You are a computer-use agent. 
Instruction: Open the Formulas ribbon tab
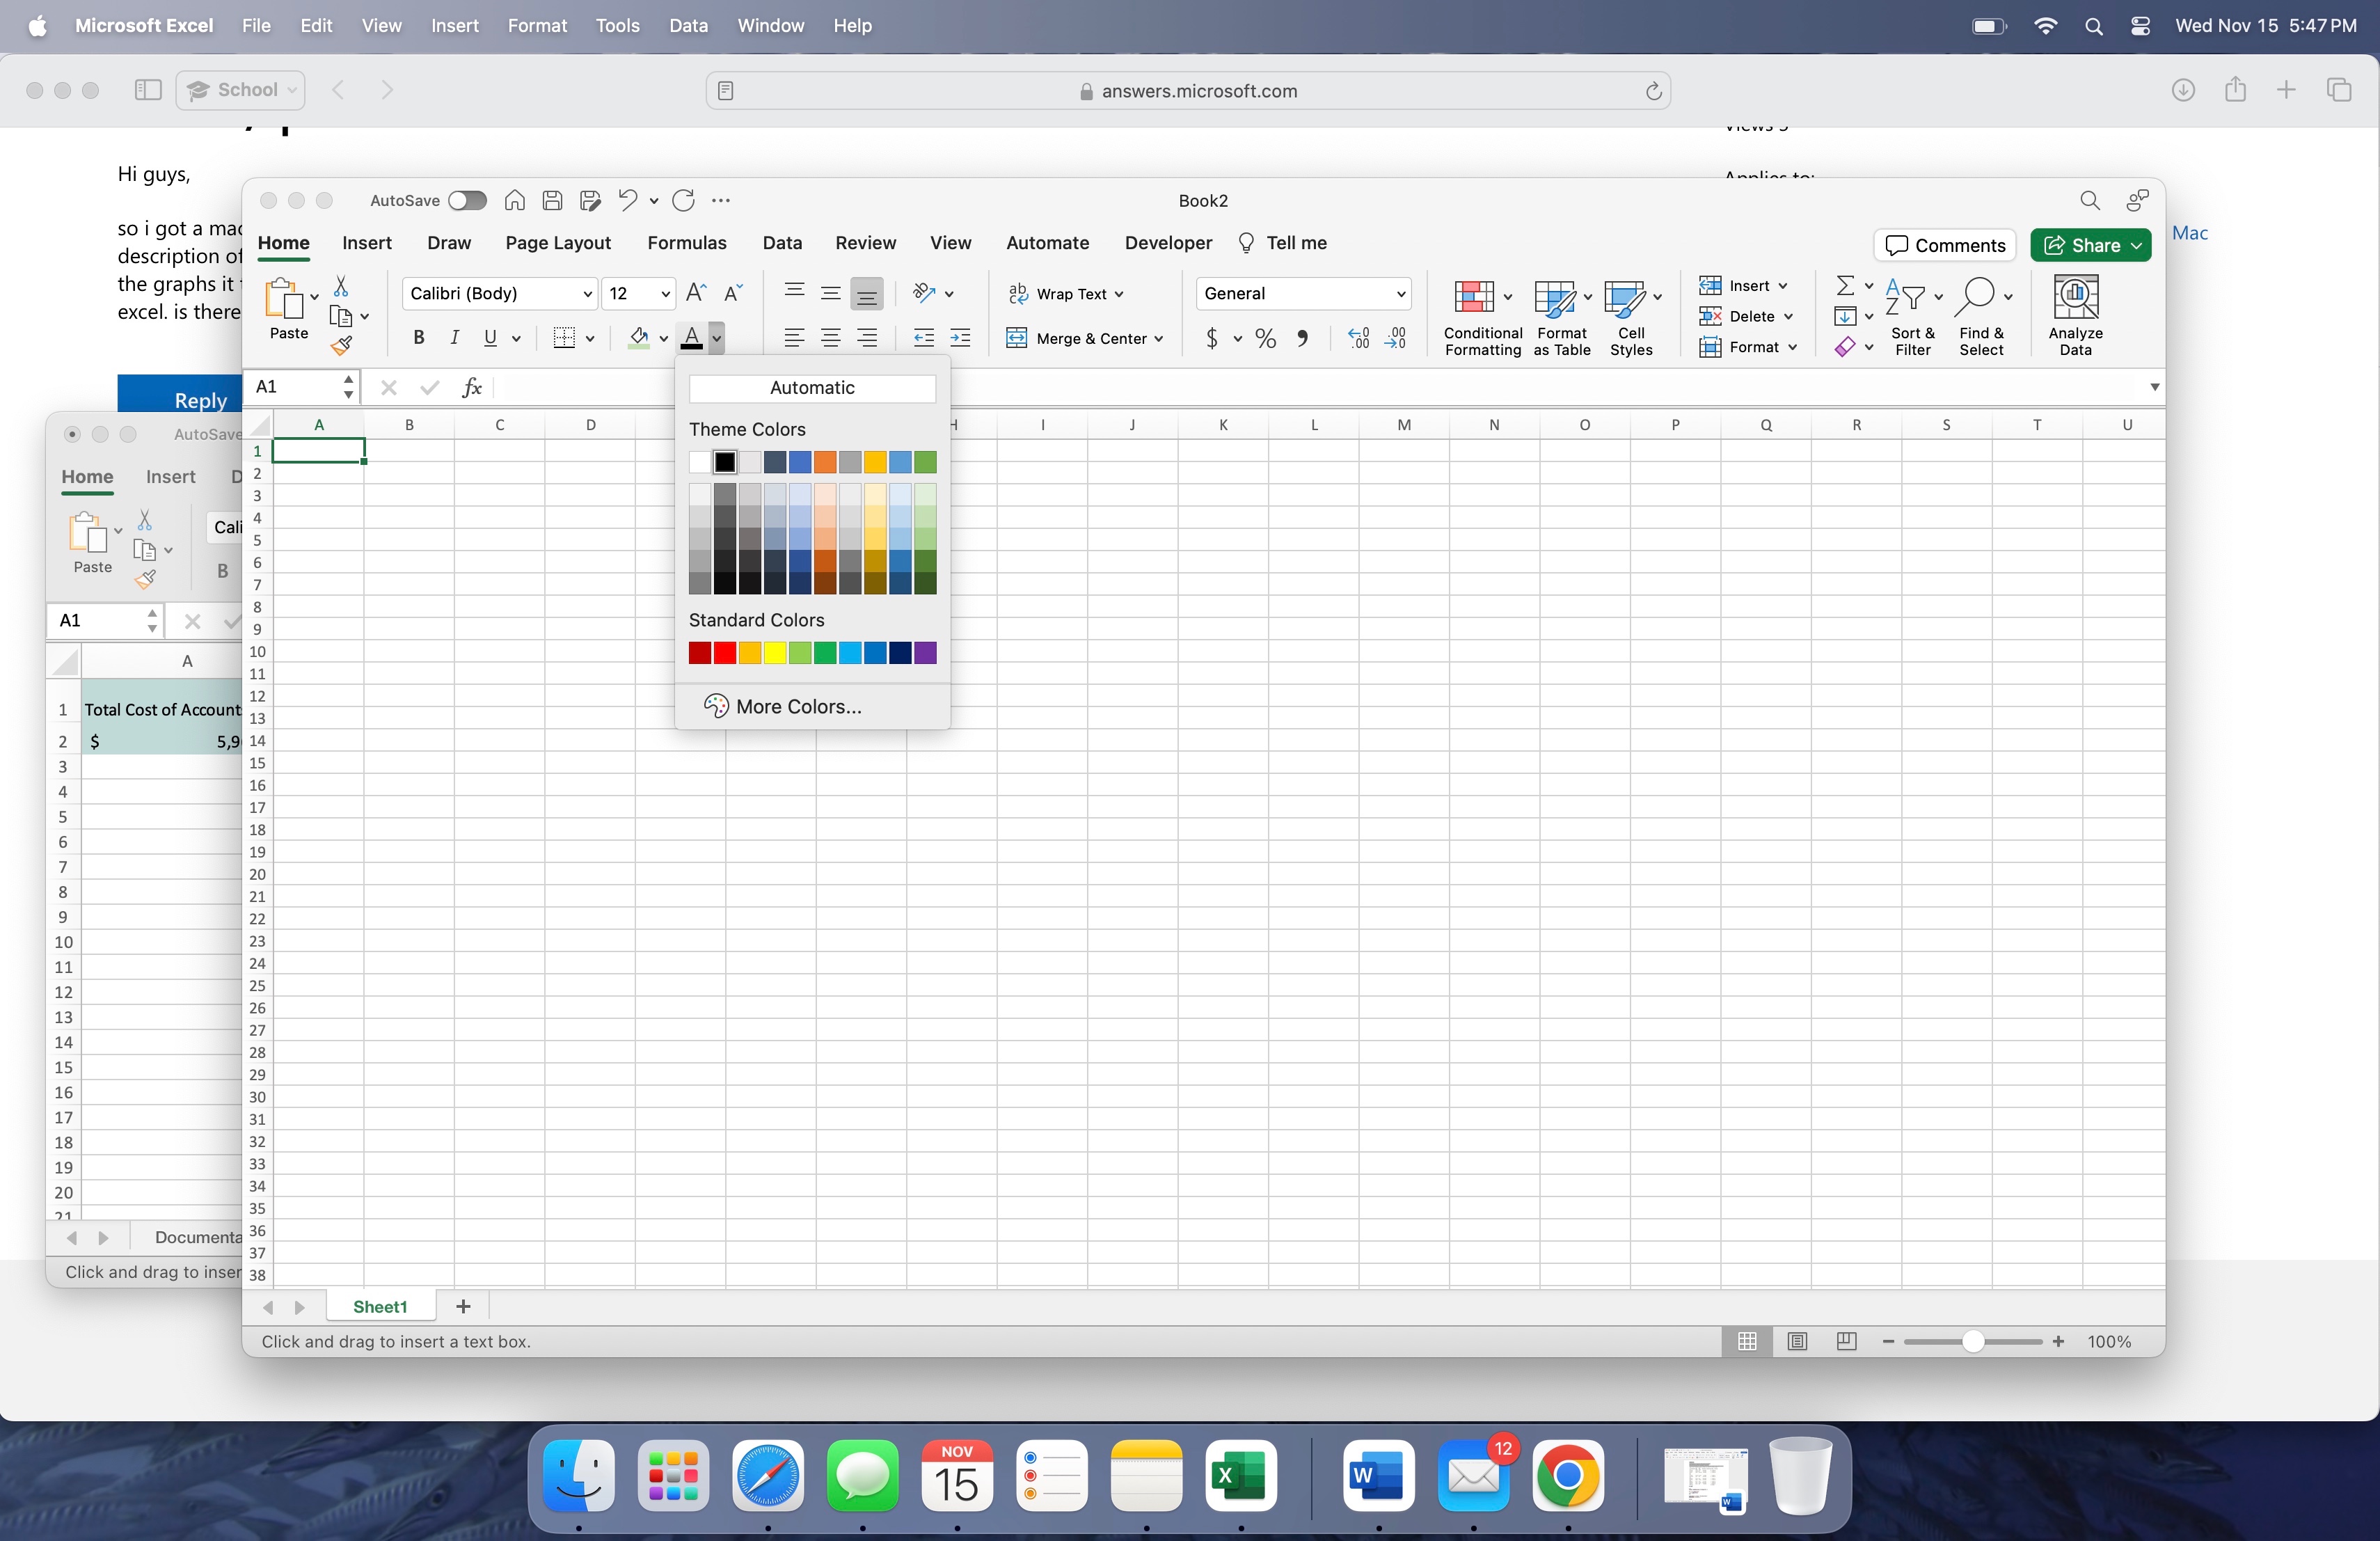coord(687,243)
